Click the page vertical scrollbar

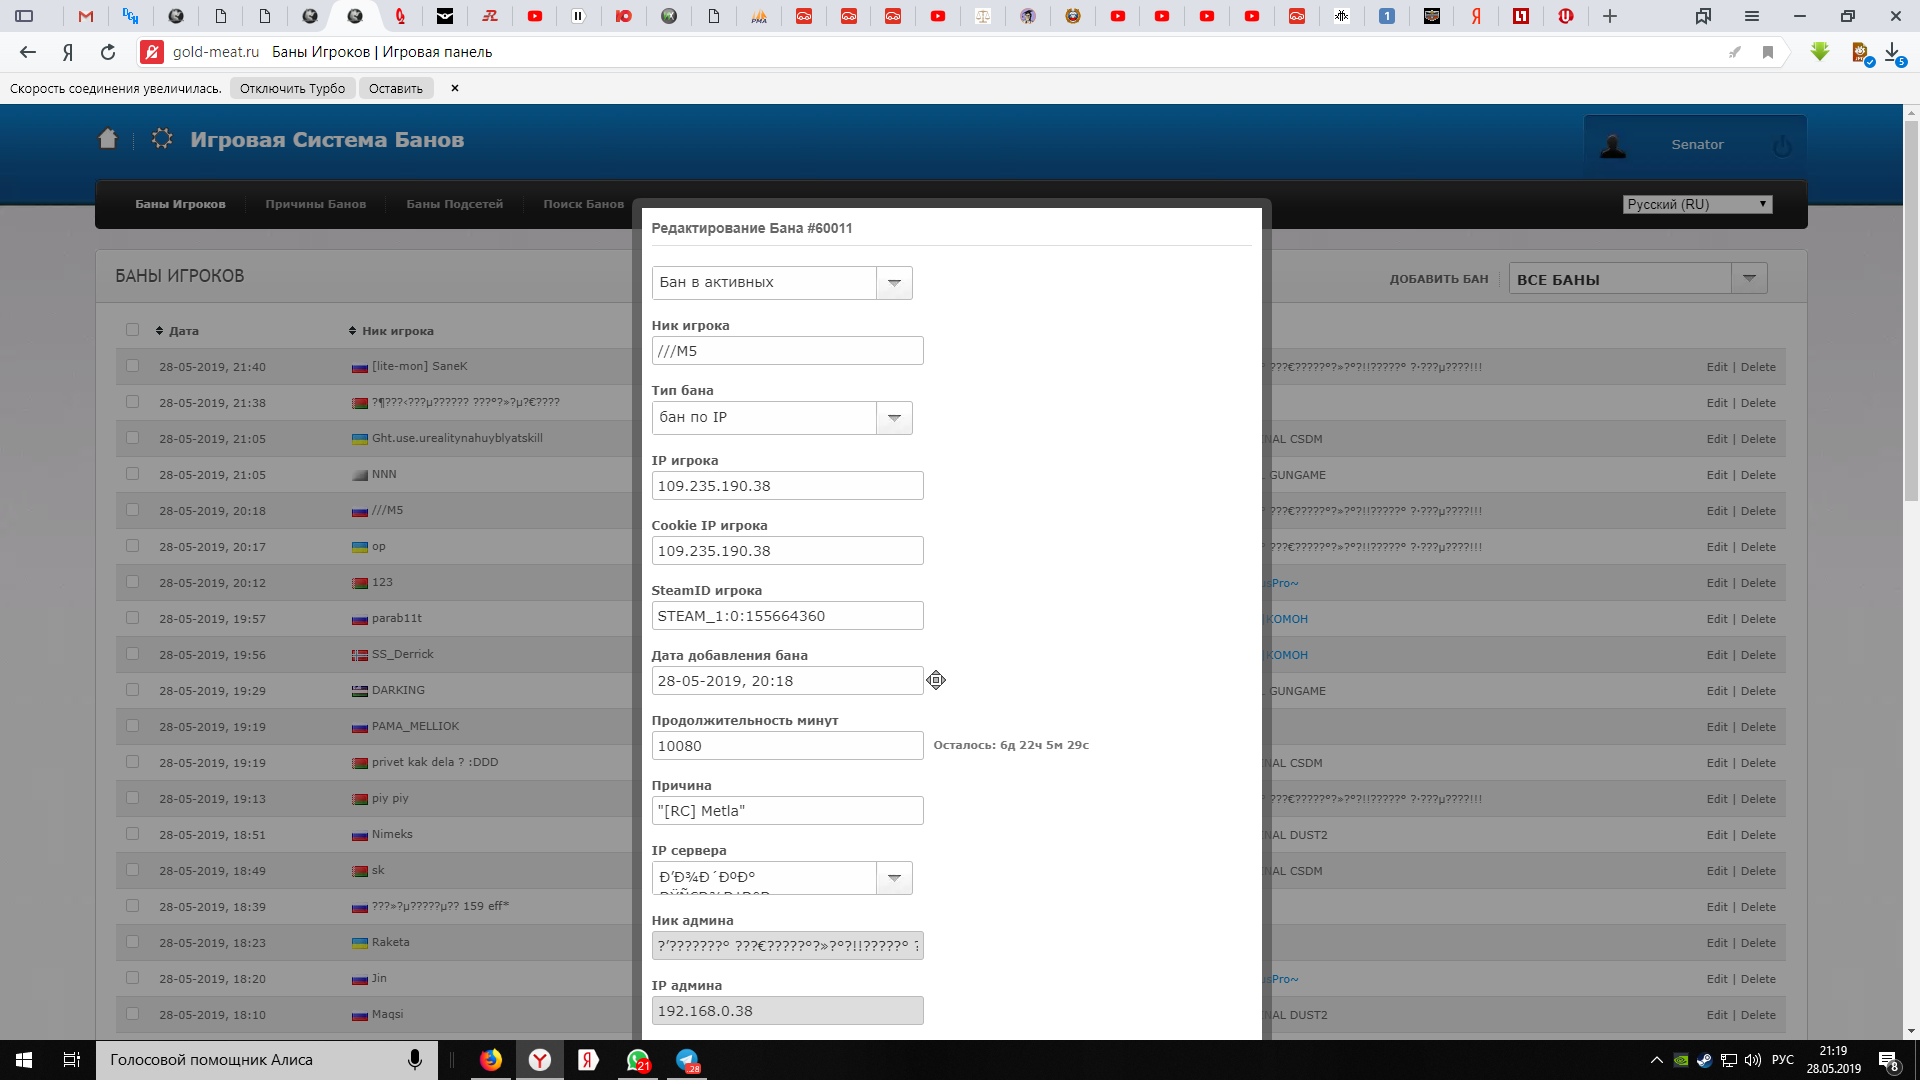[x=1911, y=310]
